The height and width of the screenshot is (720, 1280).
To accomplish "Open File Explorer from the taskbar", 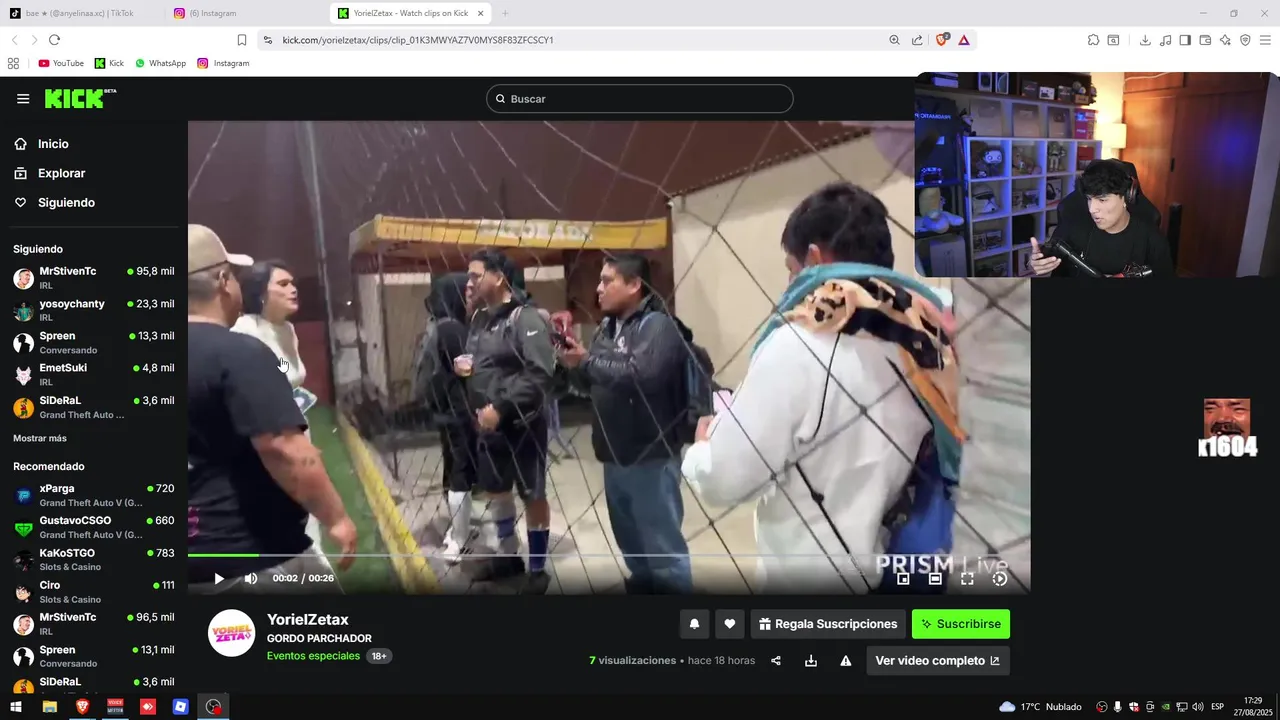I will click(x=49, y=707).
